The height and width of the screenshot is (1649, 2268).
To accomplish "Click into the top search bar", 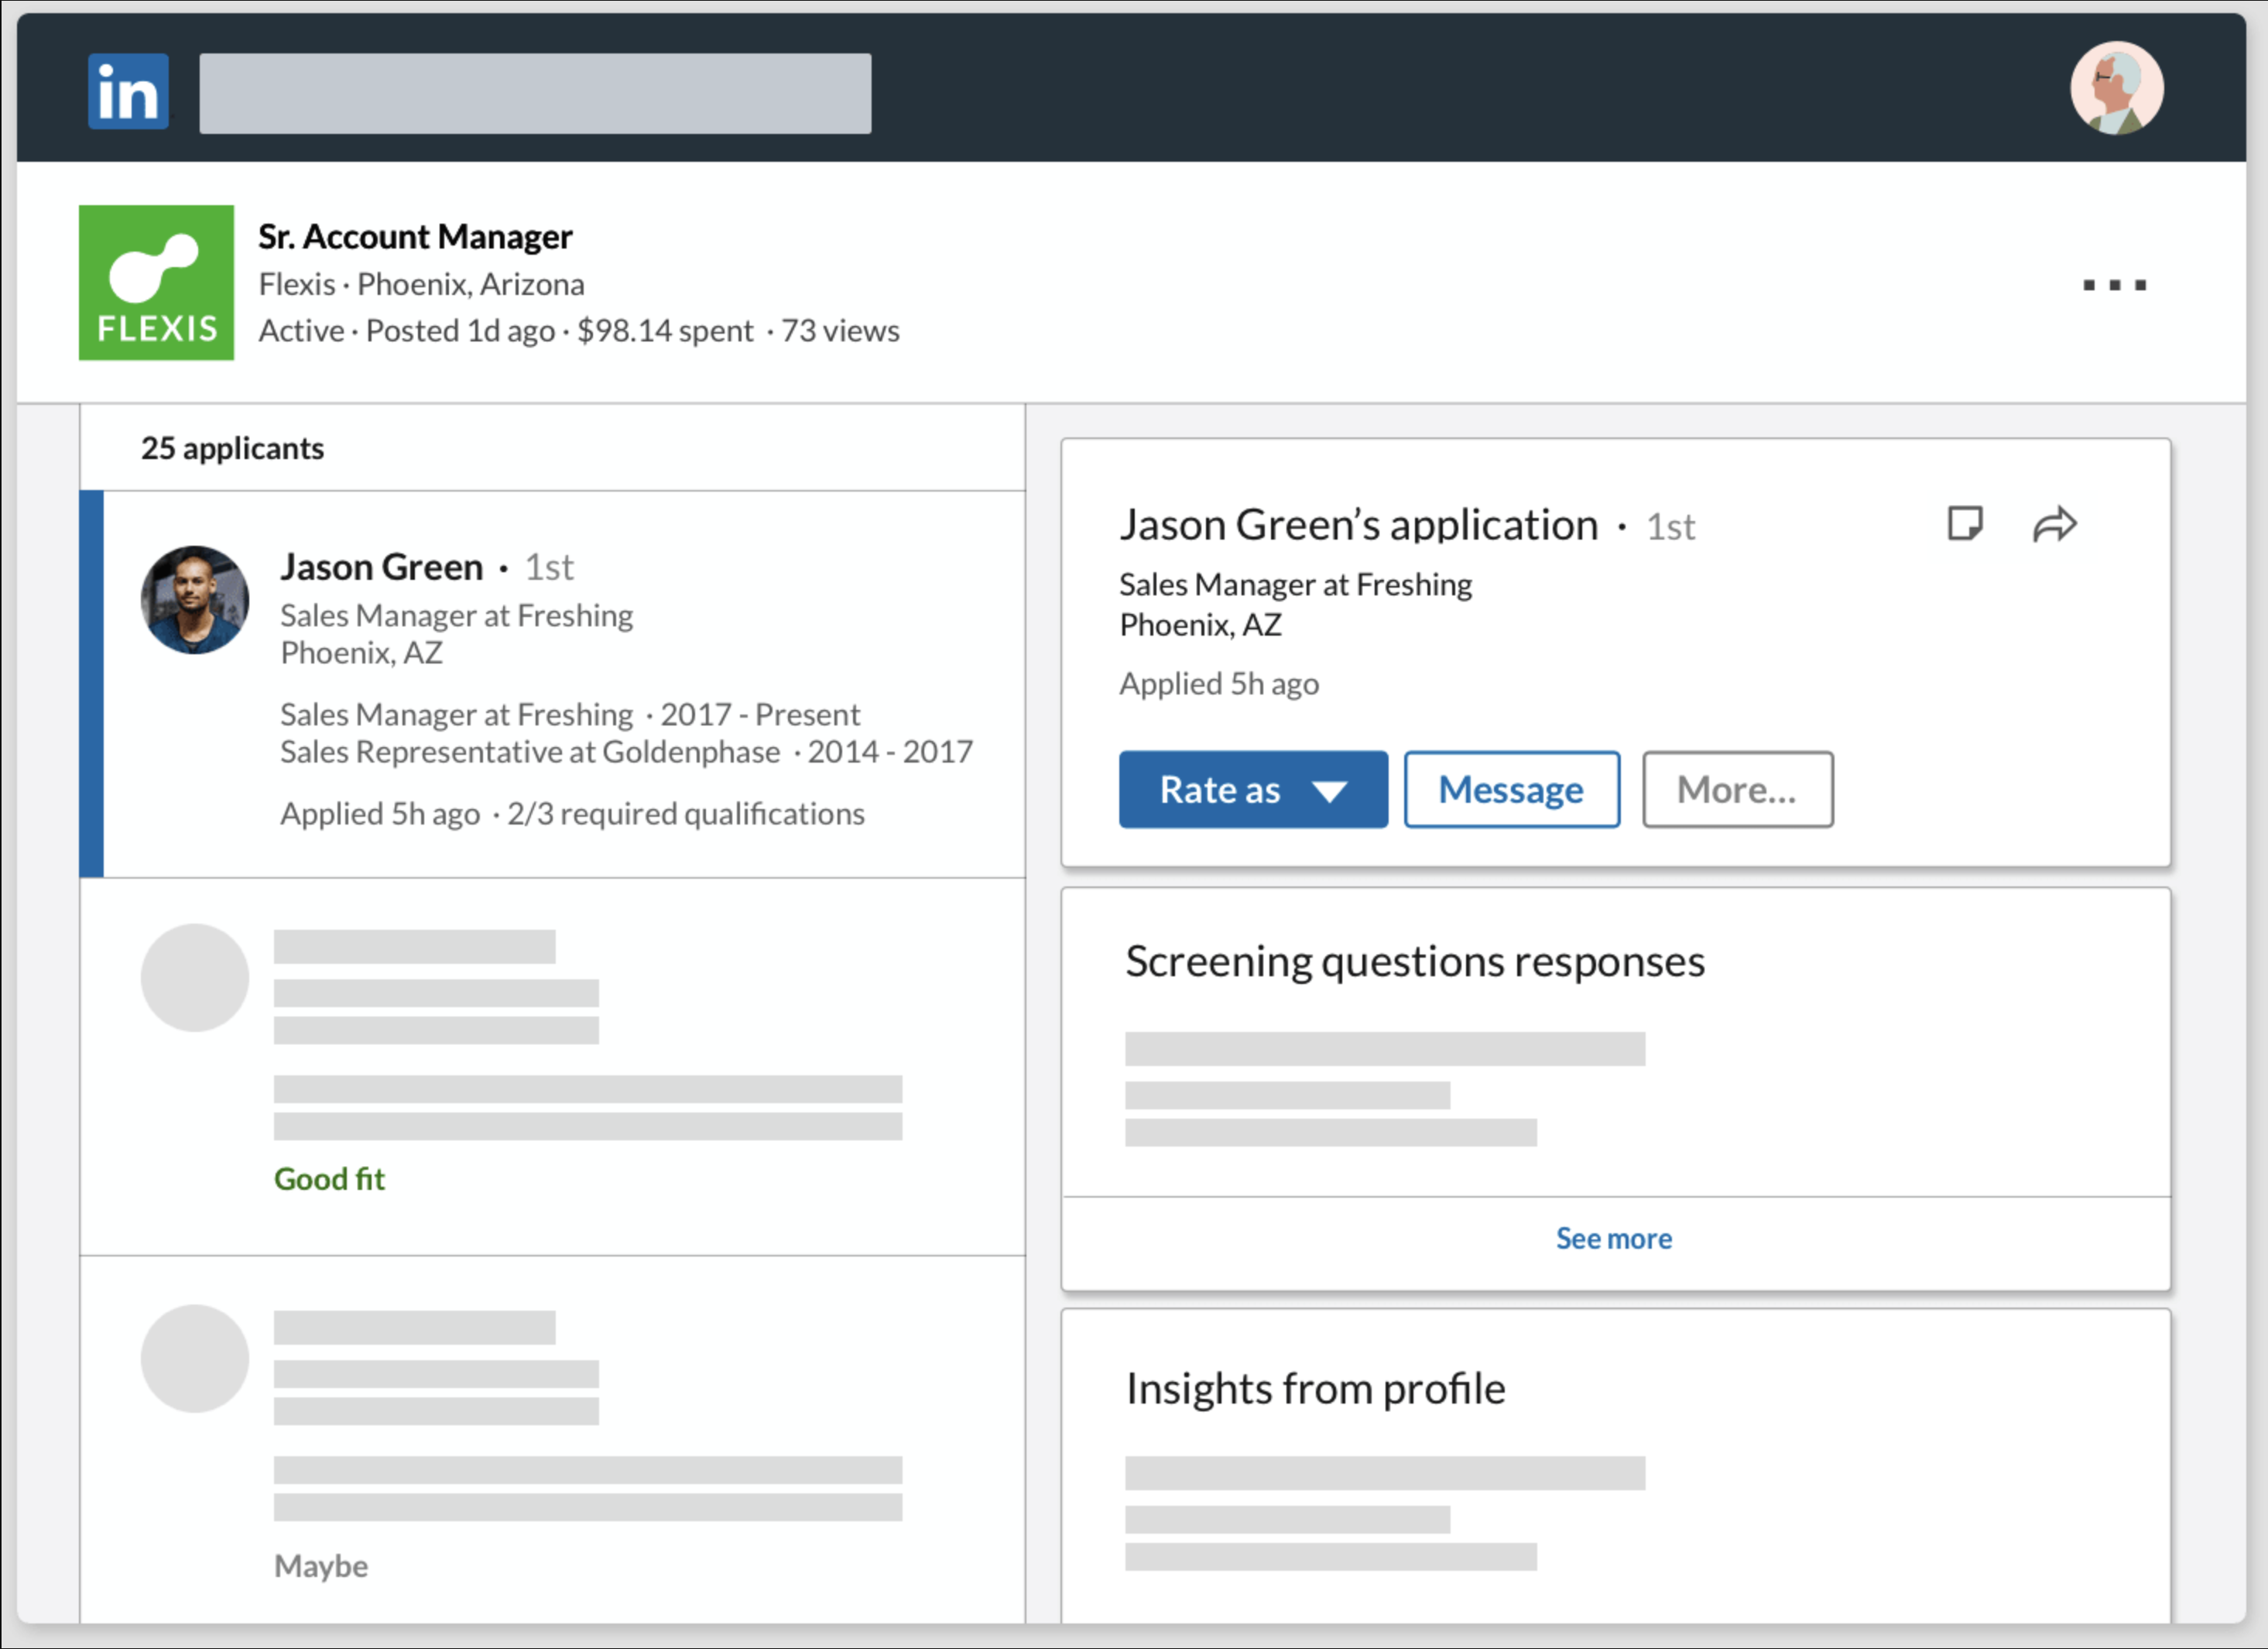I will tap(536, 93).
